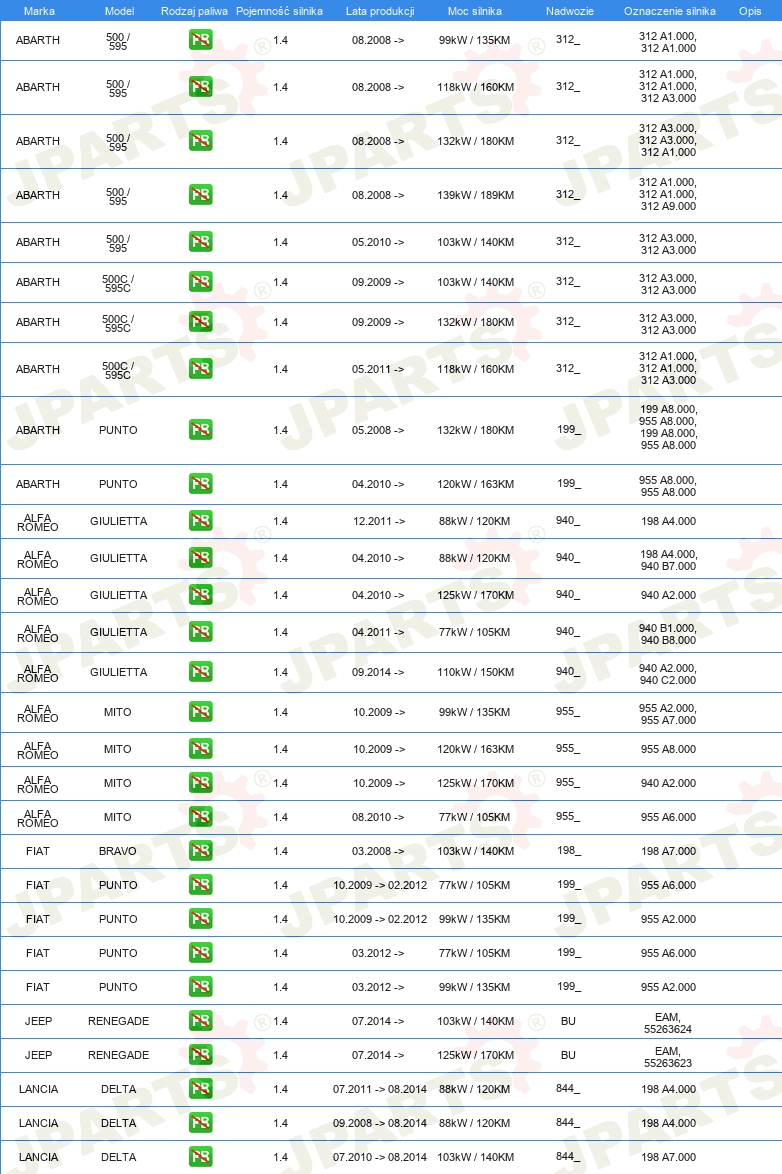Click the Marka column header
This screenshot has width=782, height=1174.
point(39,11)
